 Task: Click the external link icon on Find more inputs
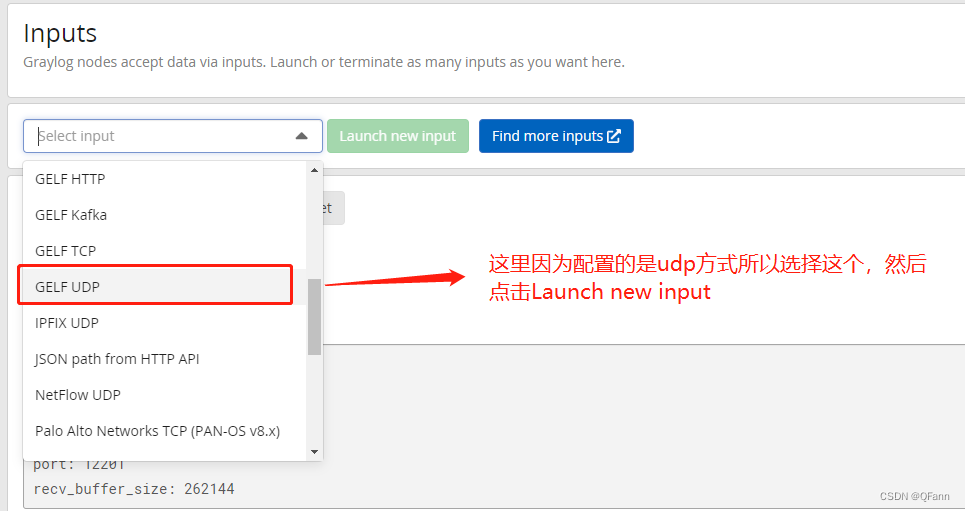click(614, 136)
